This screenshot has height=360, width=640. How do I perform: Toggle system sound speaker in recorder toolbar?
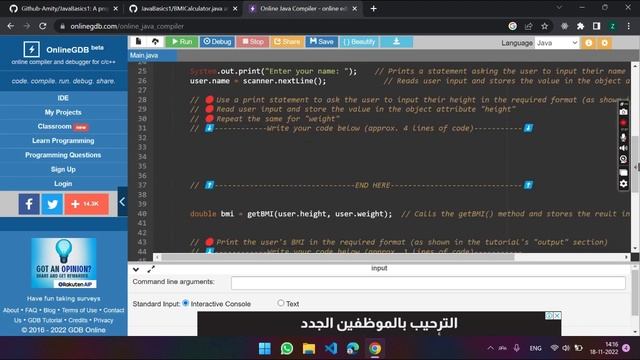point(623,148)
